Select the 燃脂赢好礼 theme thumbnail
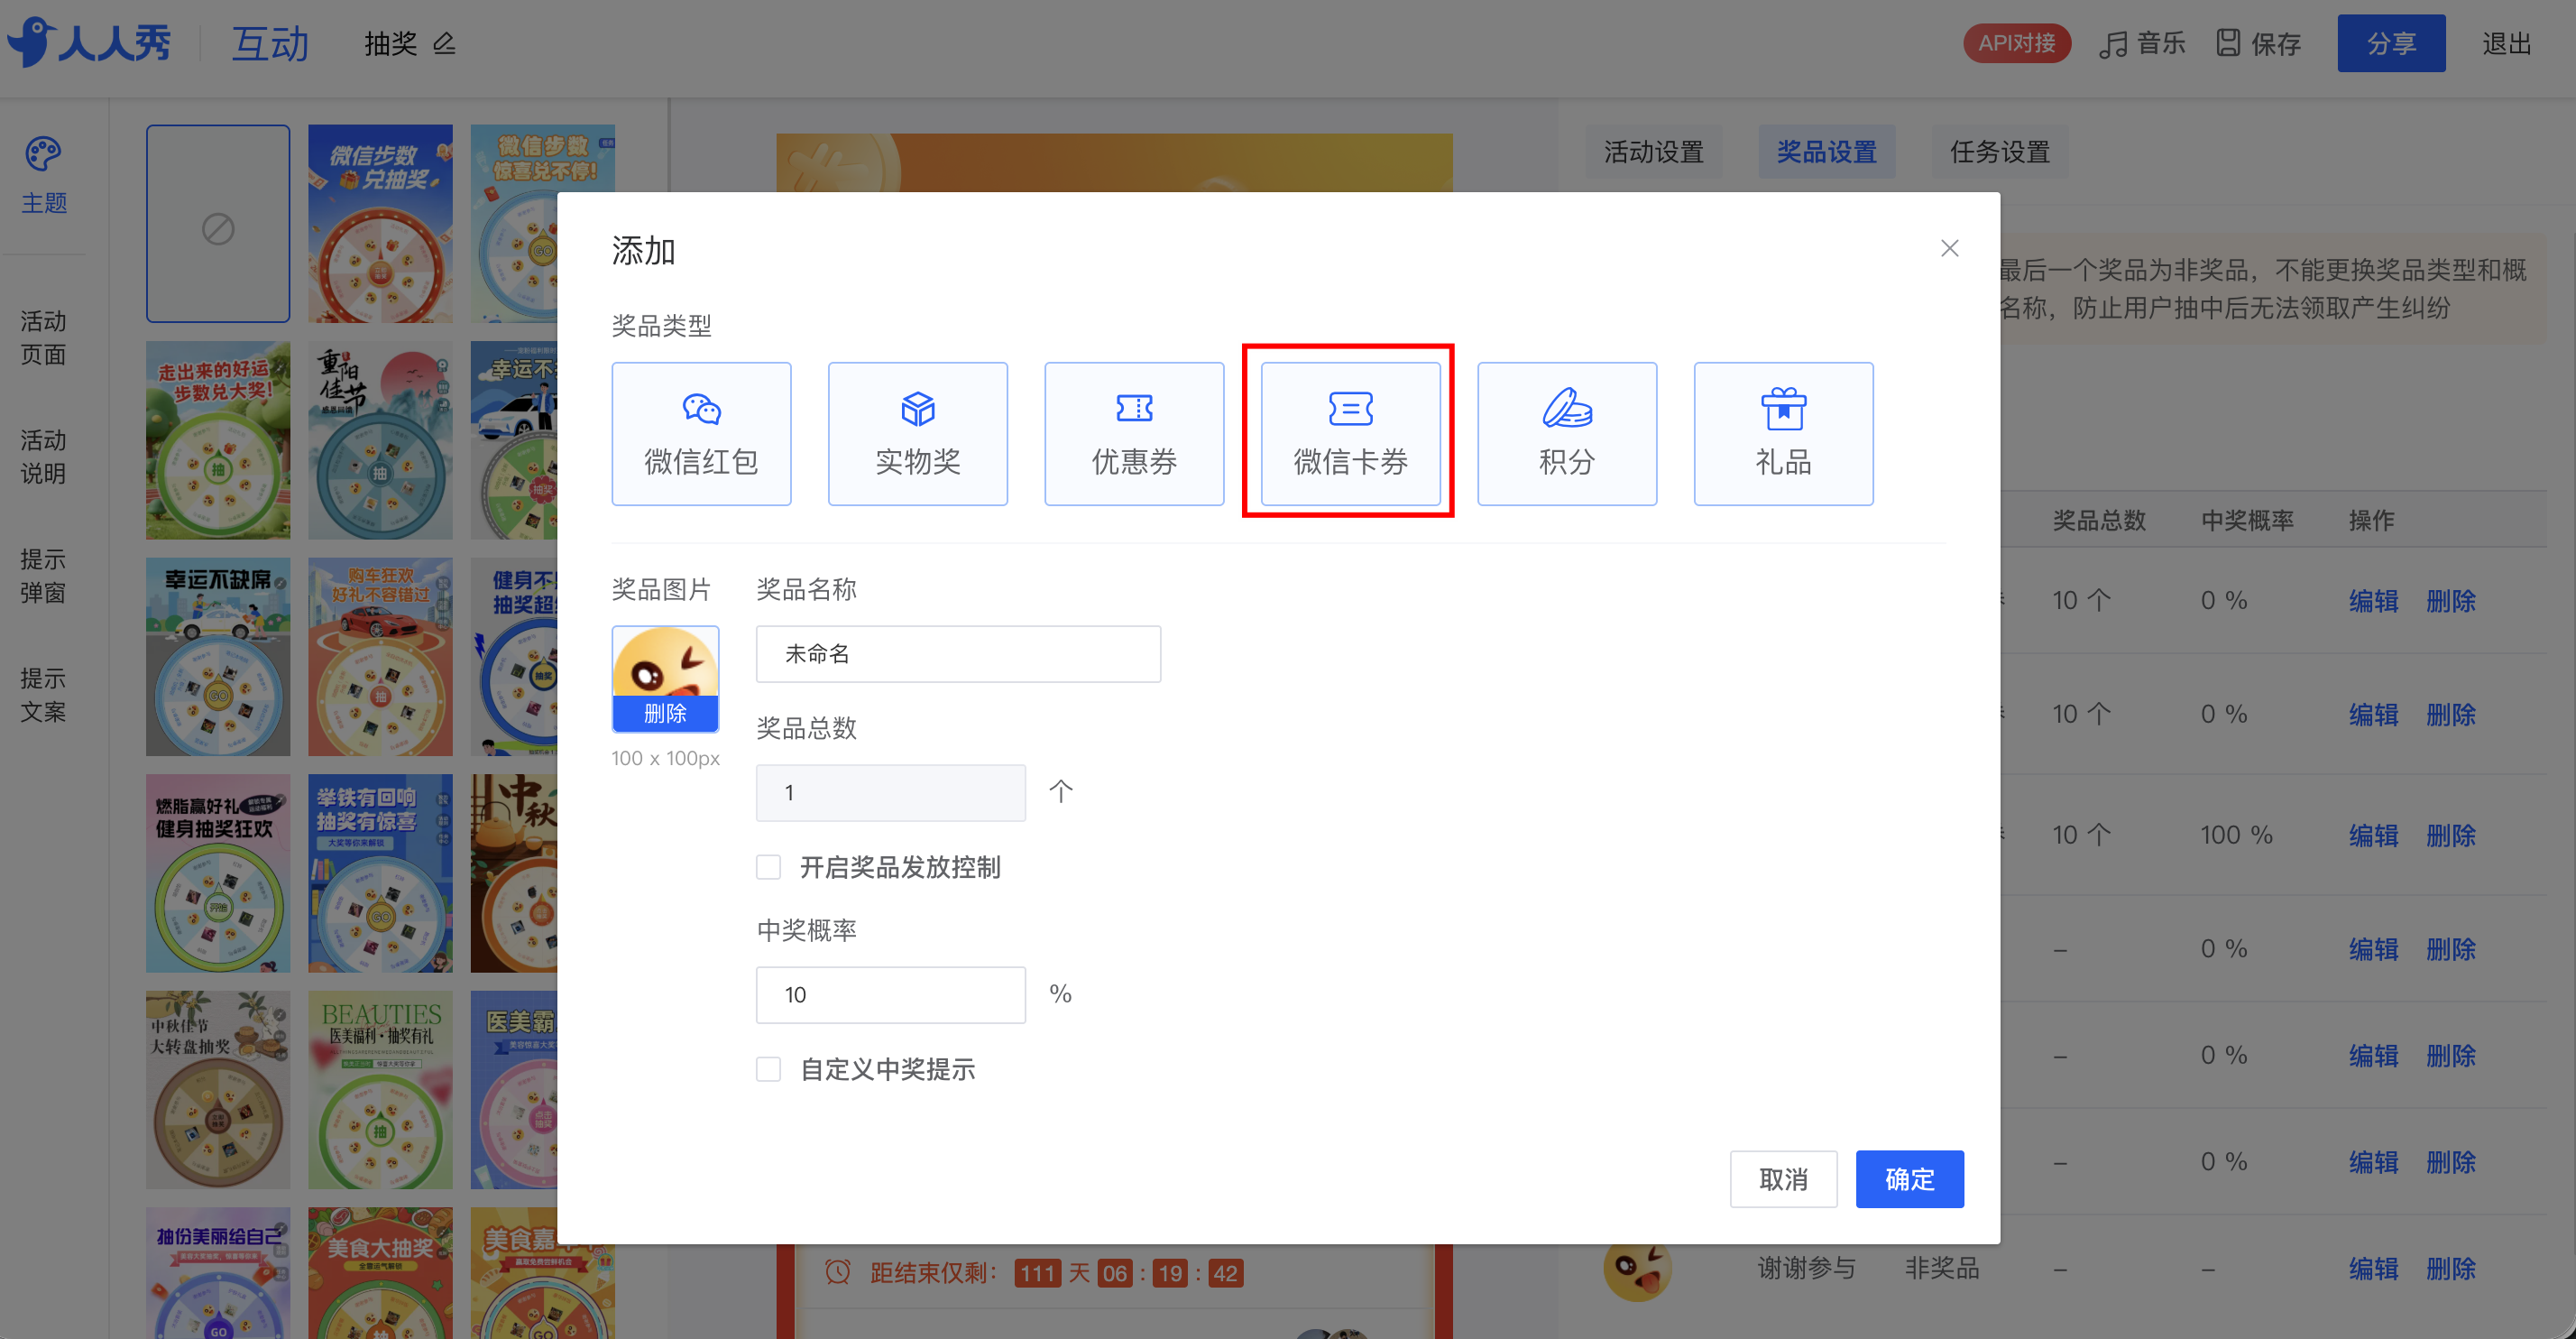Viewport: 2576px width, 1339px height. coord(218,873)
